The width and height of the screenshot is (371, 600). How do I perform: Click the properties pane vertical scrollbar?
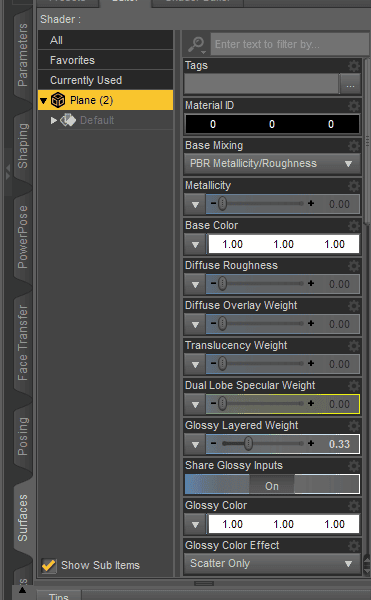tap(368, 142)
